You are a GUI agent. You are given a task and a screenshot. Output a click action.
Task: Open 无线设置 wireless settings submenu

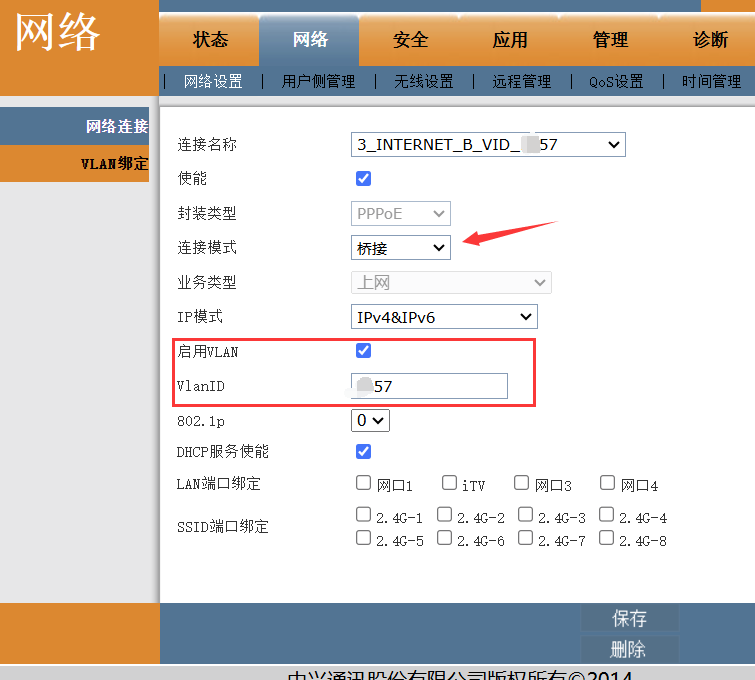(423, 82)
